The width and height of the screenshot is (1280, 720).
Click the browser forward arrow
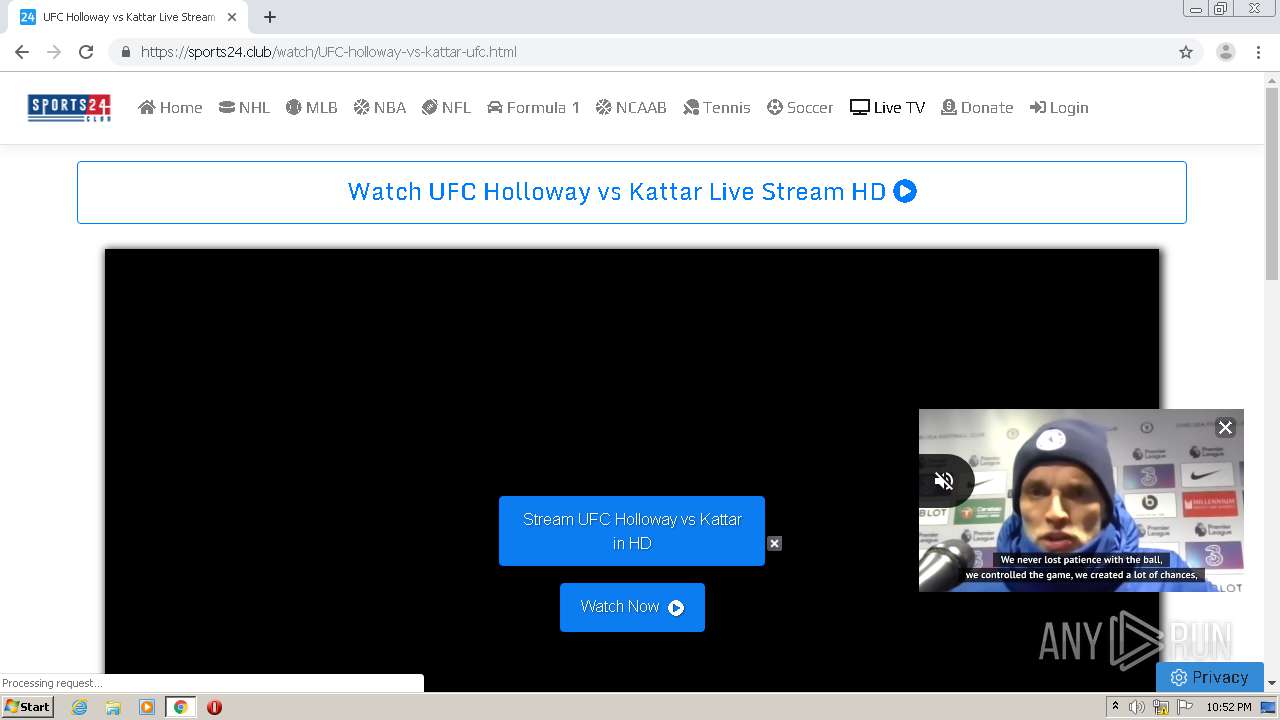[x=54, y=52]
